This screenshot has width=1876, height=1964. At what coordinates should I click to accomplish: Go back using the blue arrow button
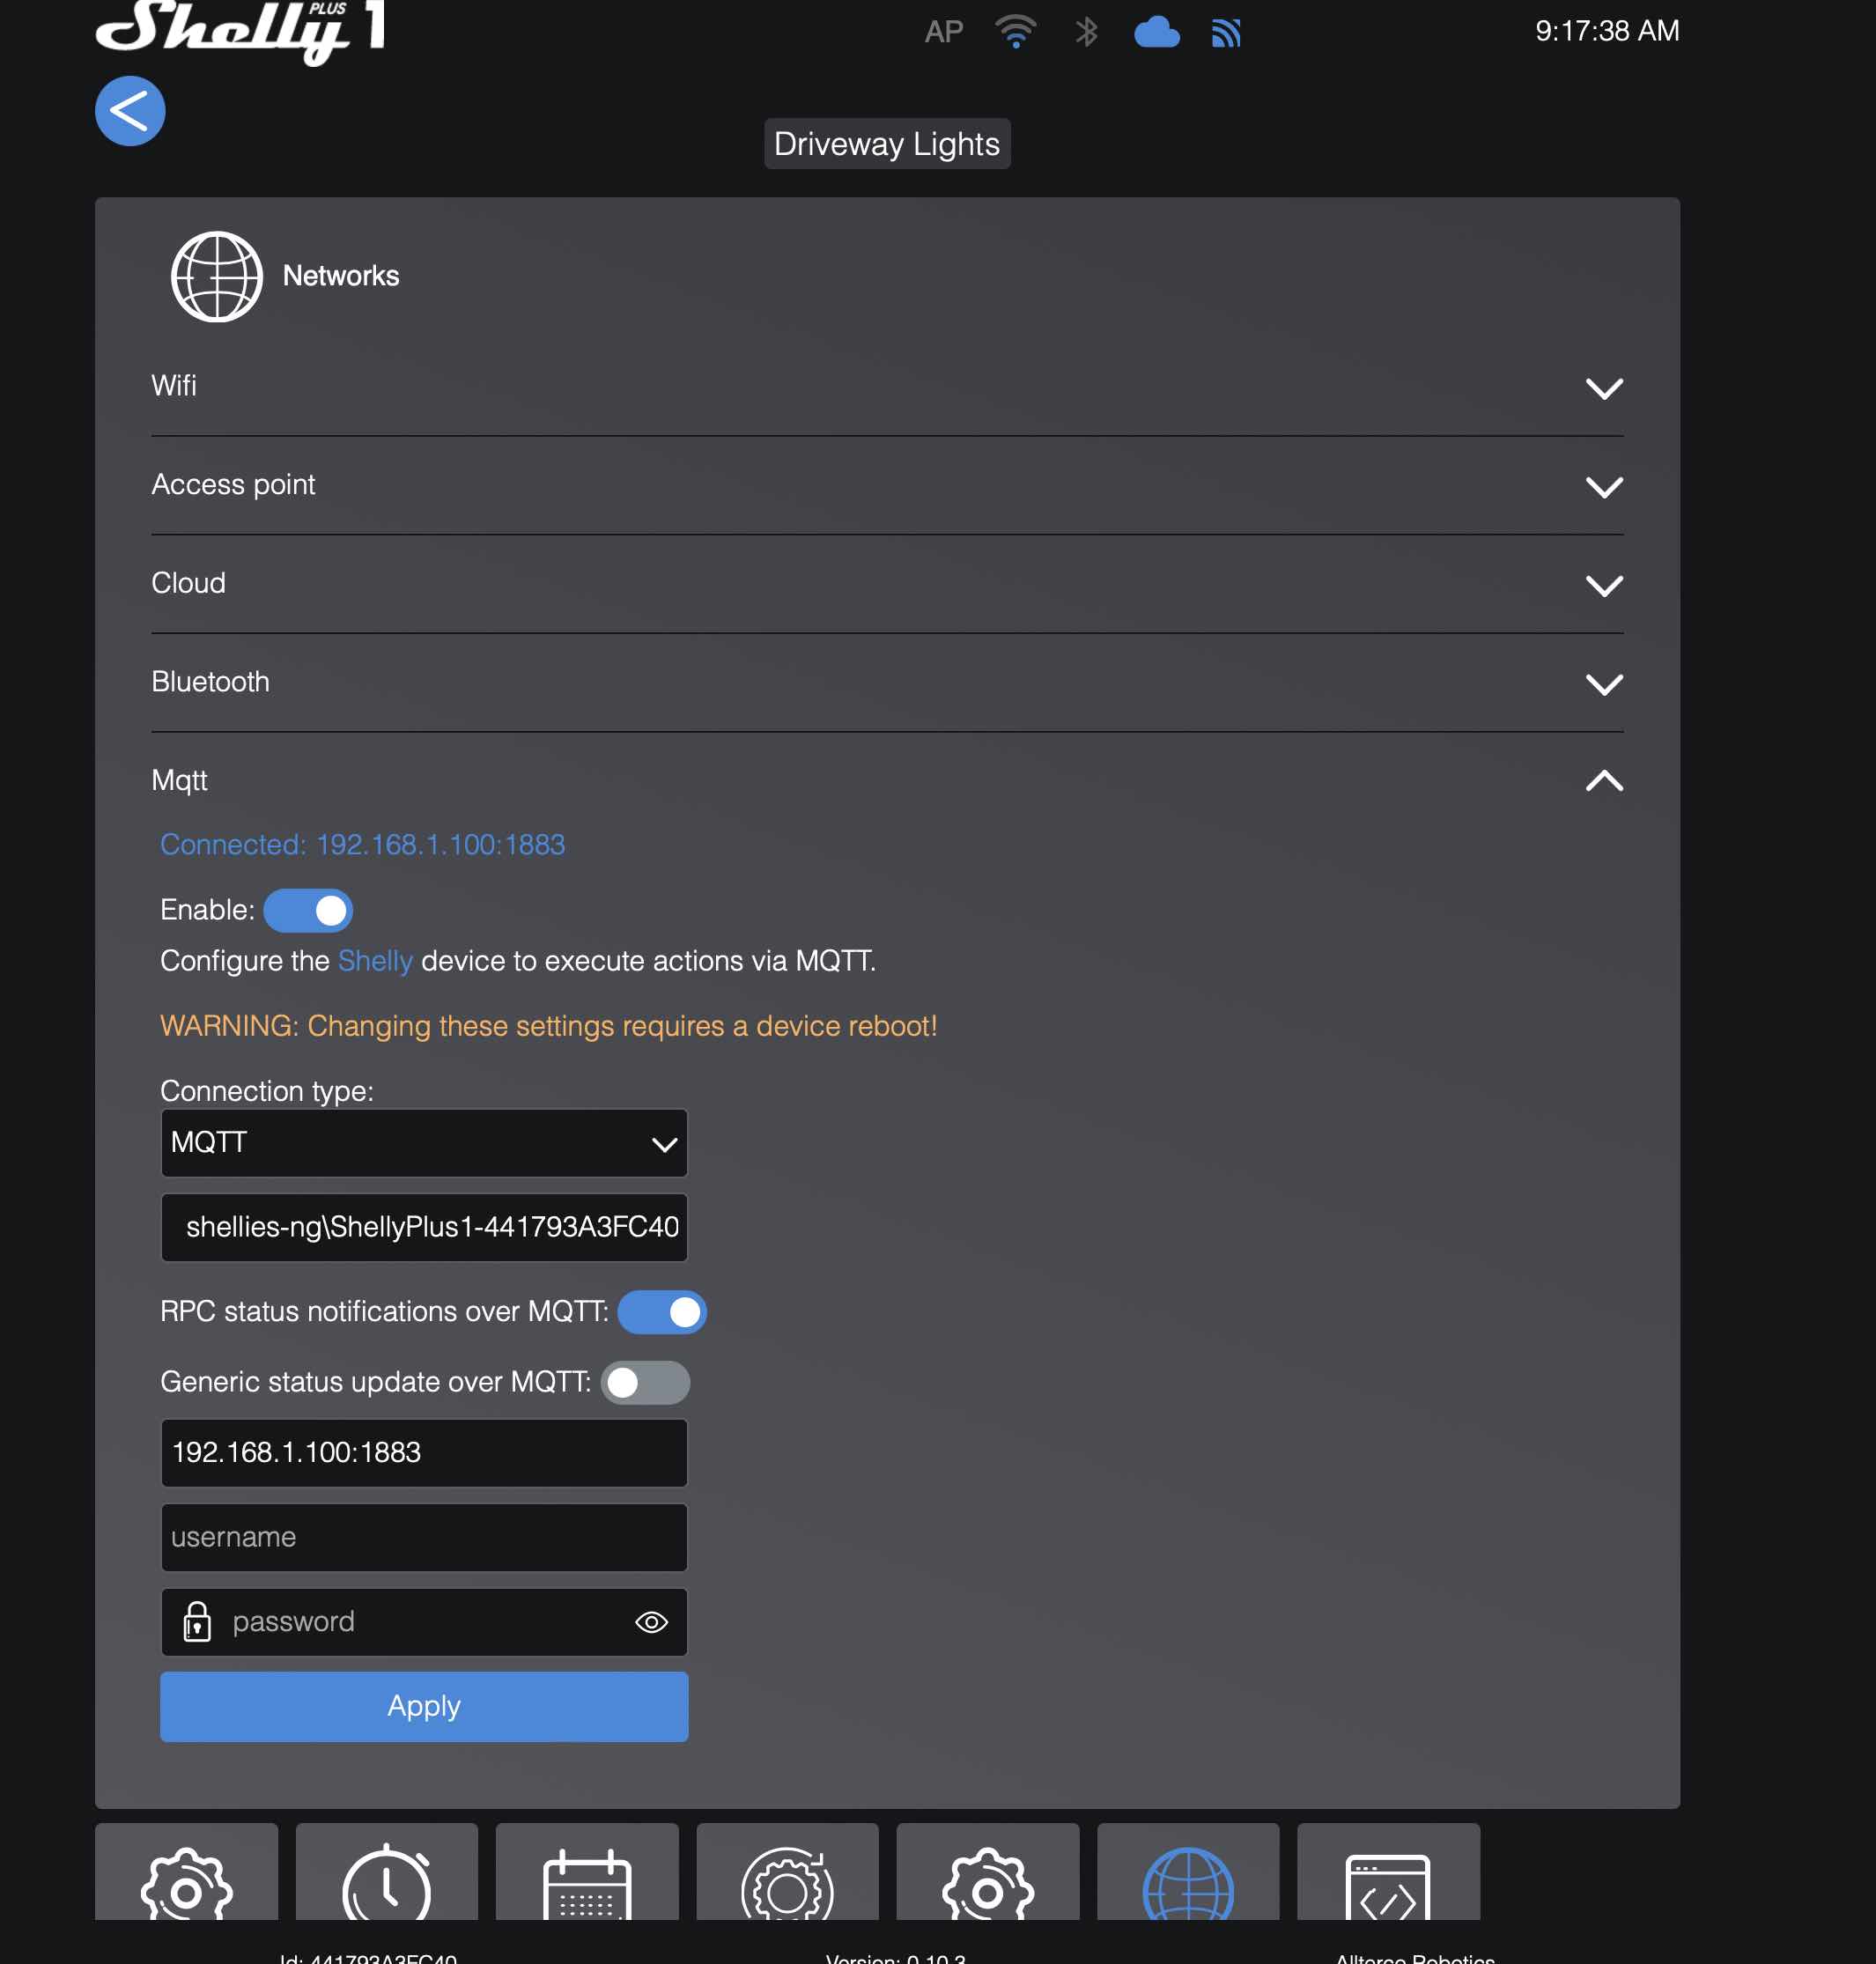point(130,111)
